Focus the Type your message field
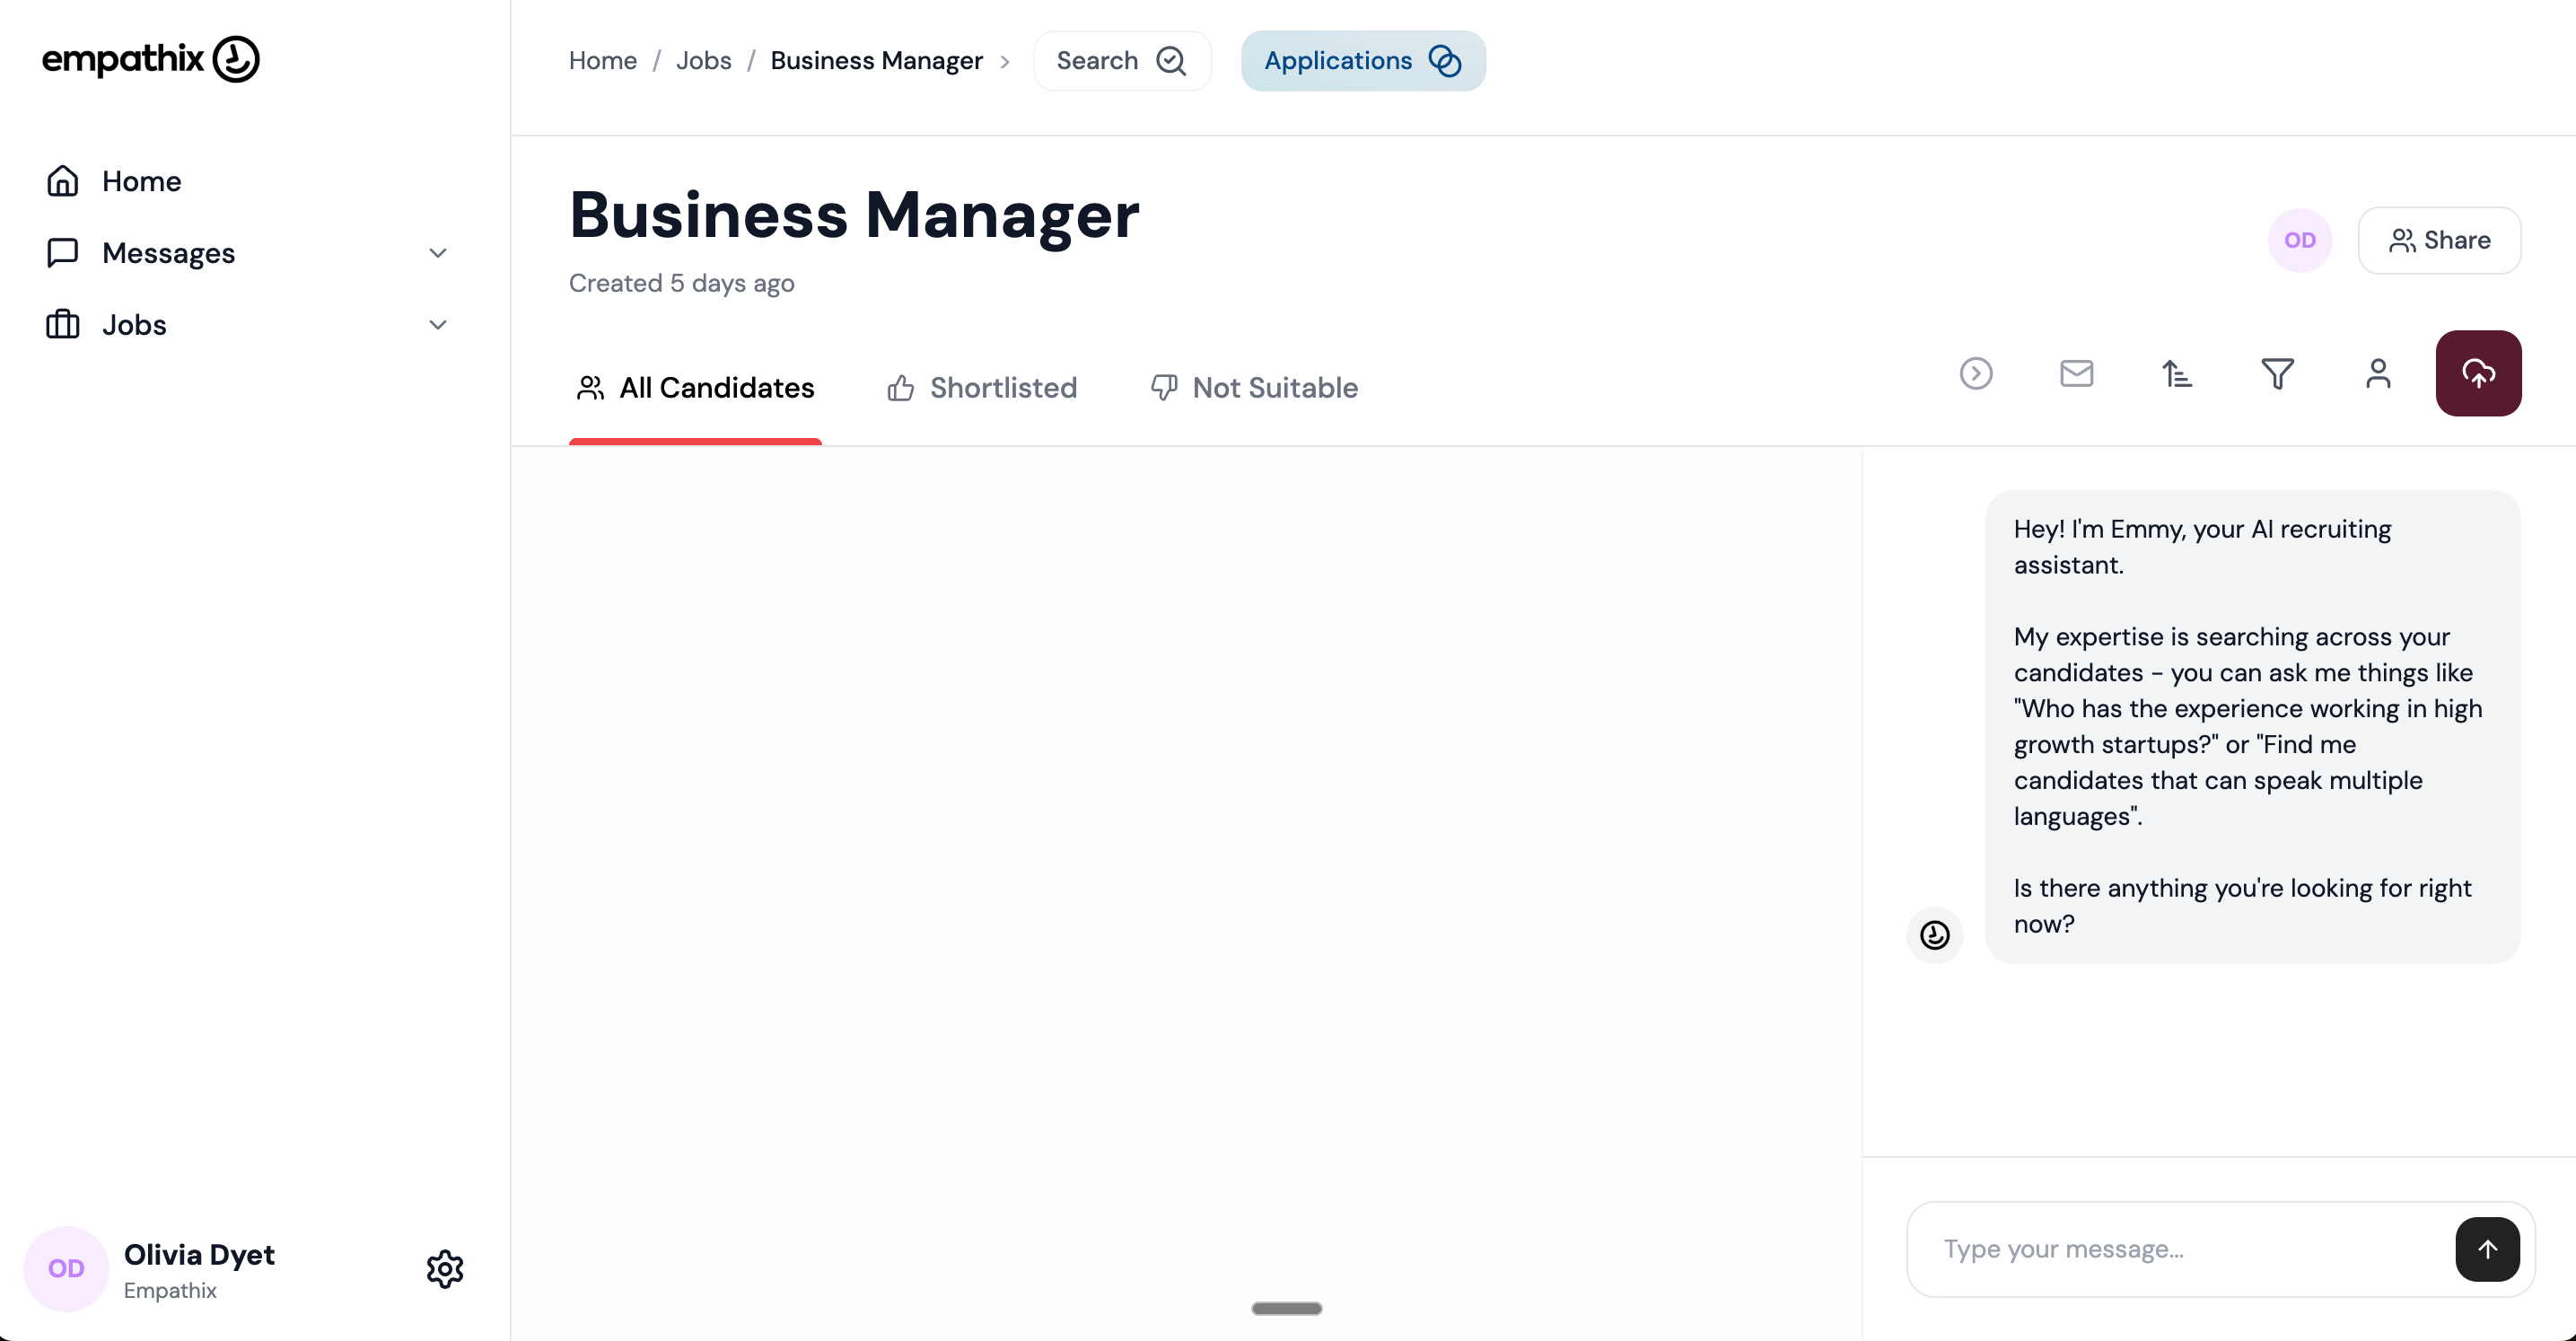The image size is (2576, 1341). (2180, 1248)
